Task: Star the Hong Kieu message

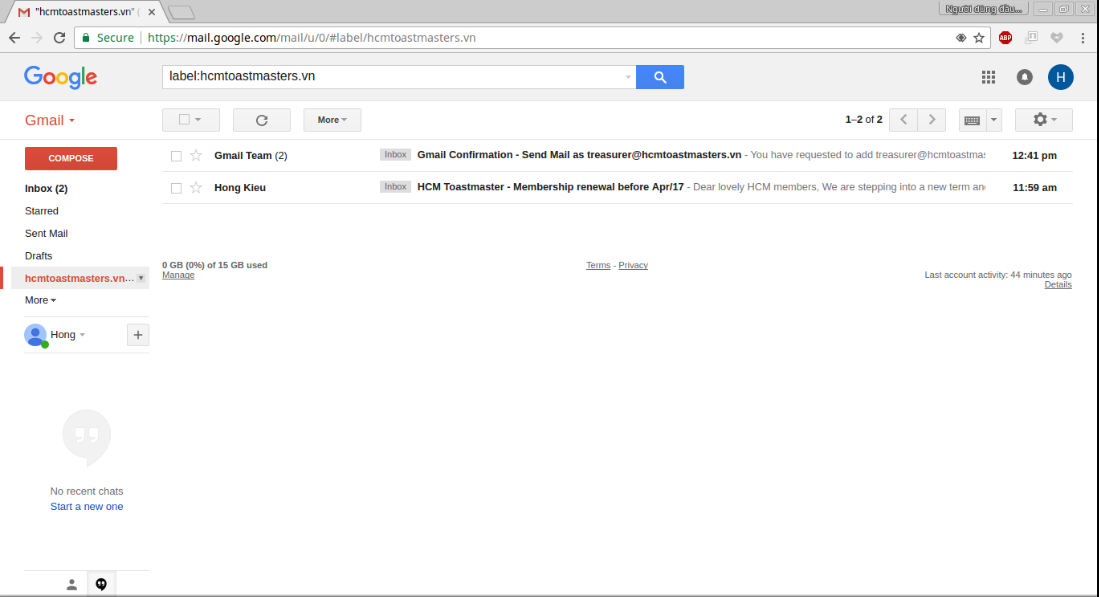Action: (x=196, y=188)
